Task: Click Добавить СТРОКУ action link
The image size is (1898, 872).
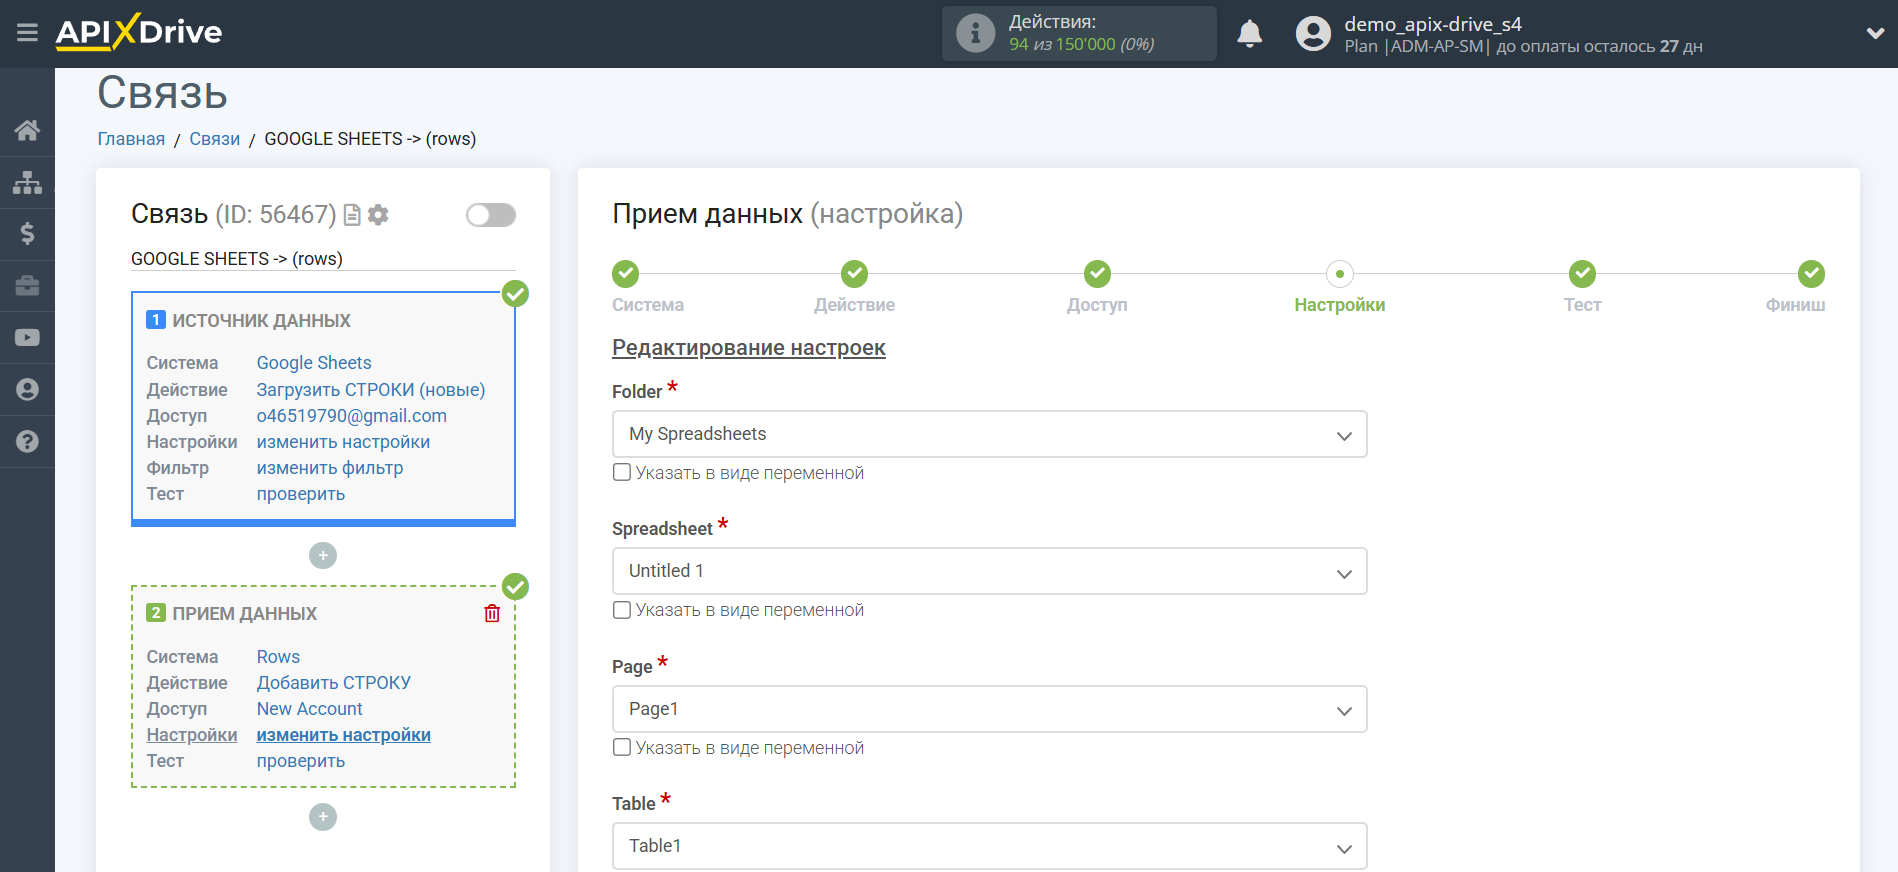Action: pos(334,683)
